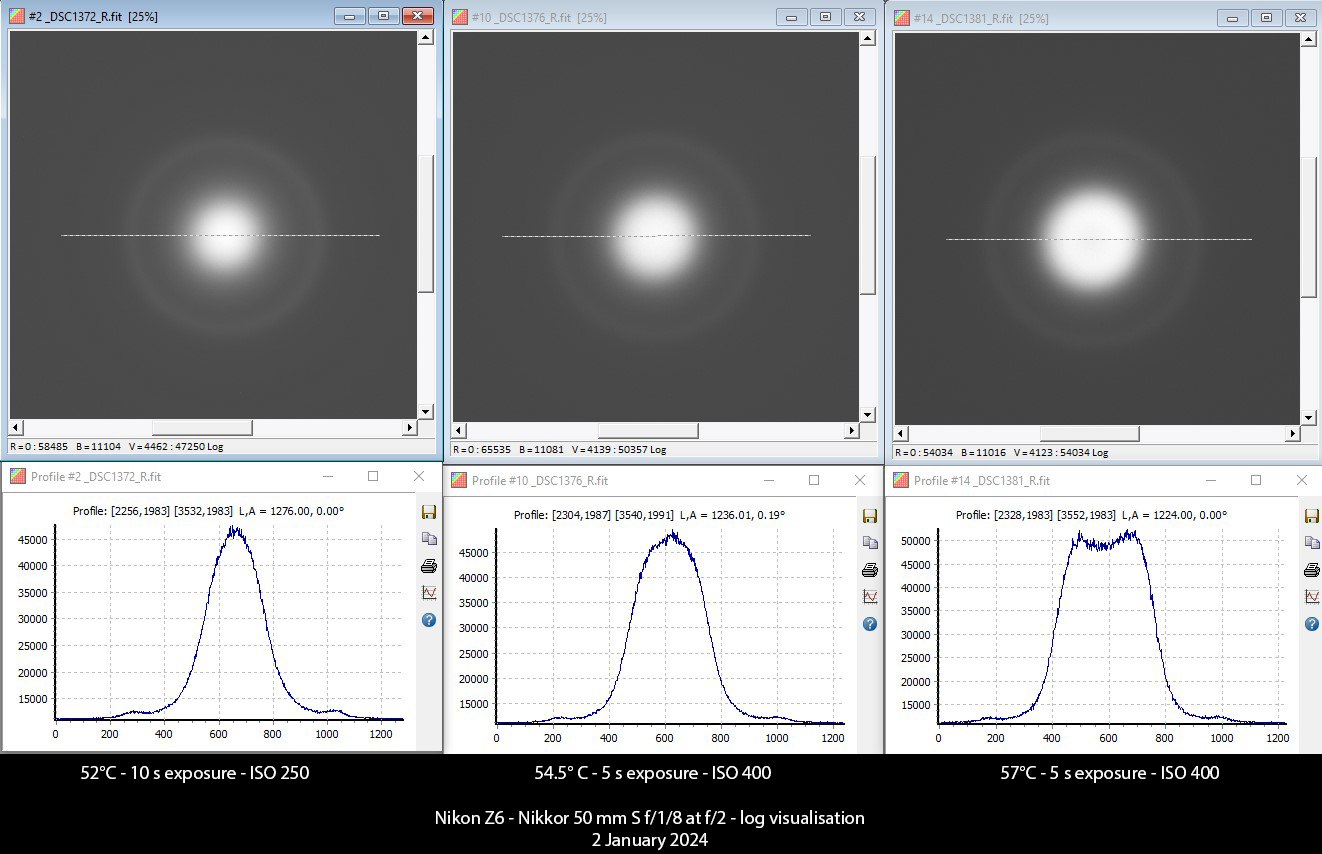Open graph settings in Profile #10 window
This screenshot has height=854, width=1322.
(x=870, y=597)
